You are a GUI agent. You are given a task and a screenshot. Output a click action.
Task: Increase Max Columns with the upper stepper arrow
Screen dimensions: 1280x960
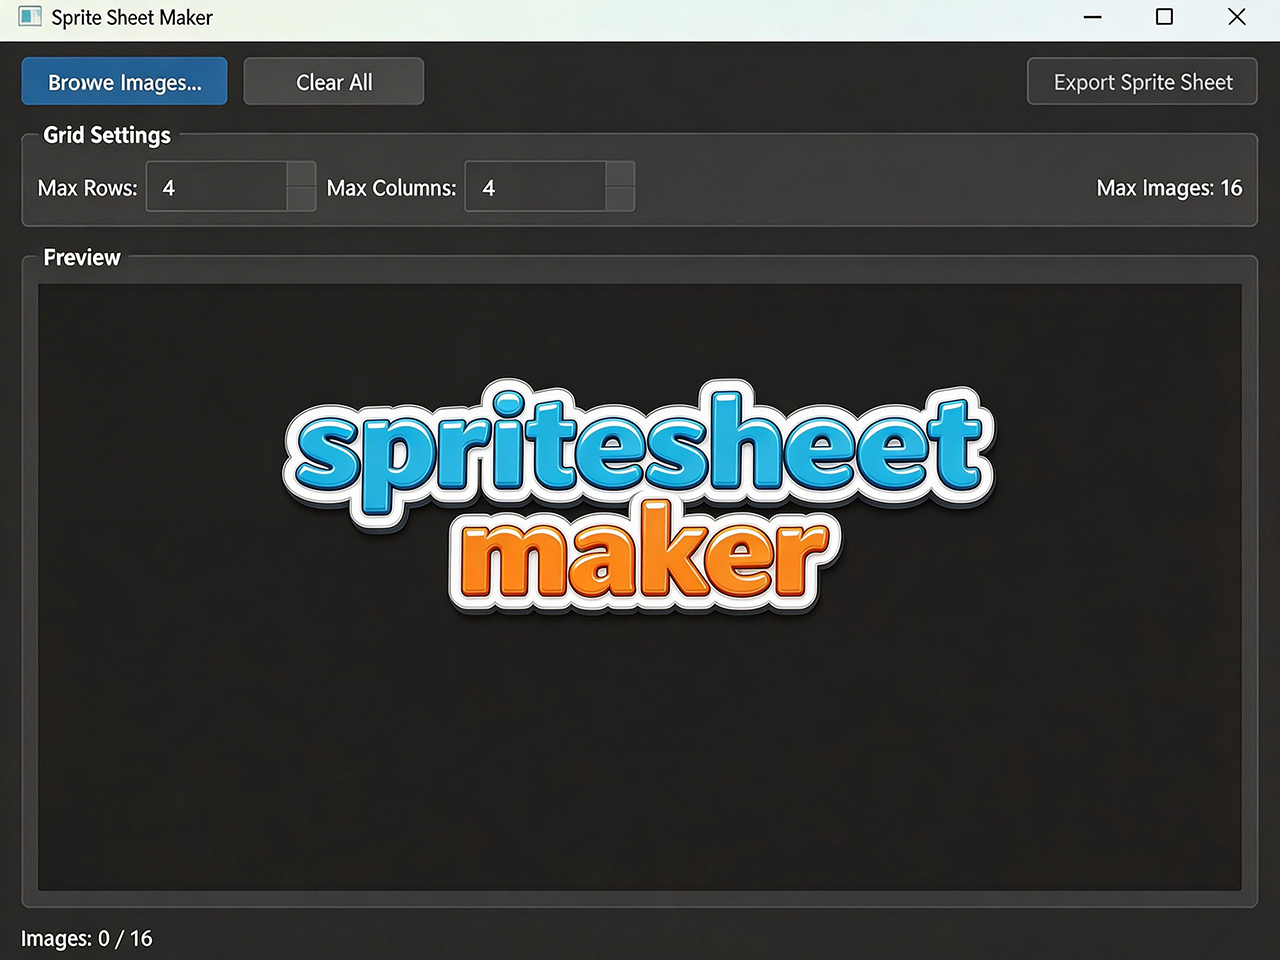620,174
